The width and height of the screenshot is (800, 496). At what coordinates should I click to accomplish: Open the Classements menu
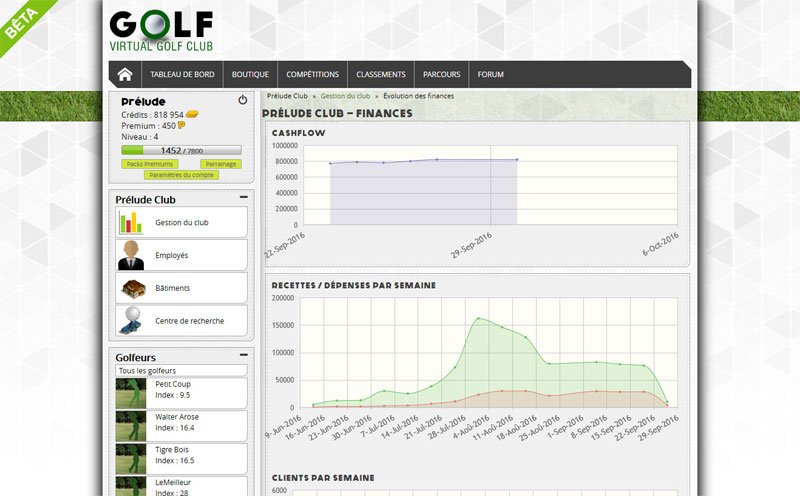pyautogui.click(x=381, y=75)
